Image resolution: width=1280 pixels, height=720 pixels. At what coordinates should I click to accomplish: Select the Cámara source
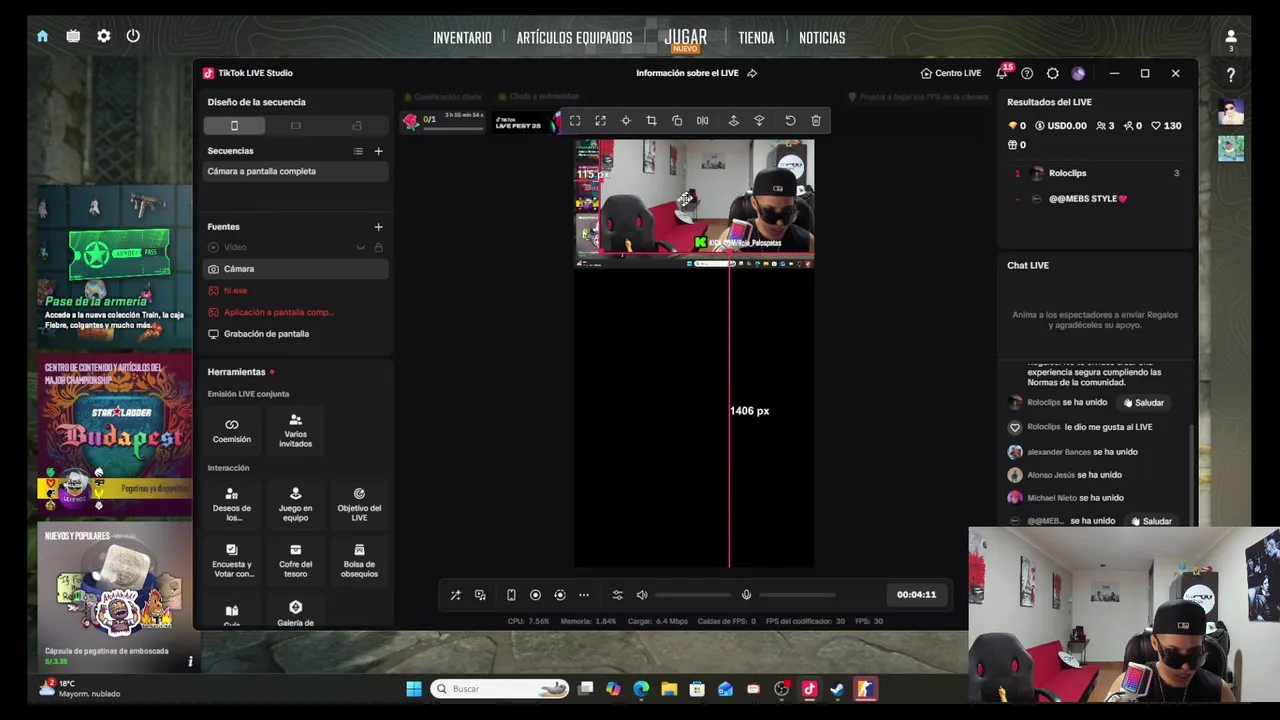[x=295, y=269]
